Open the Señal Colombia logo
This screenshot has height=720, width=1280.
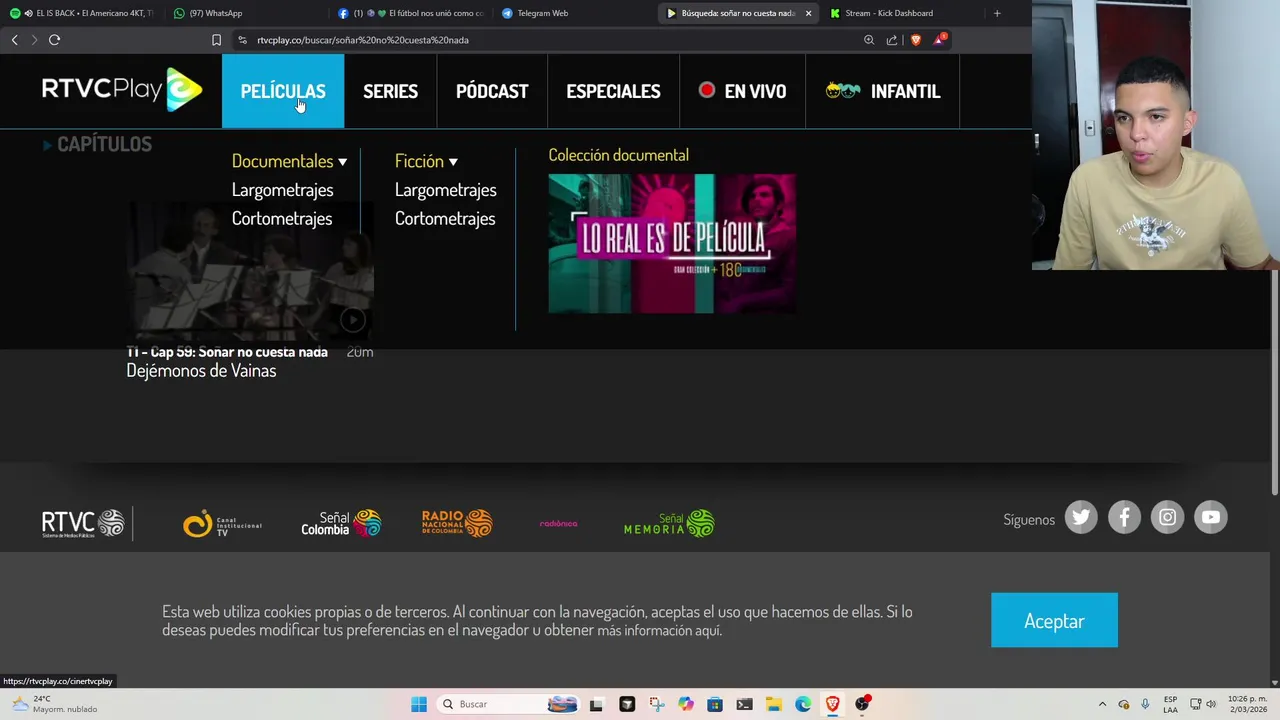tap(341, 523)
